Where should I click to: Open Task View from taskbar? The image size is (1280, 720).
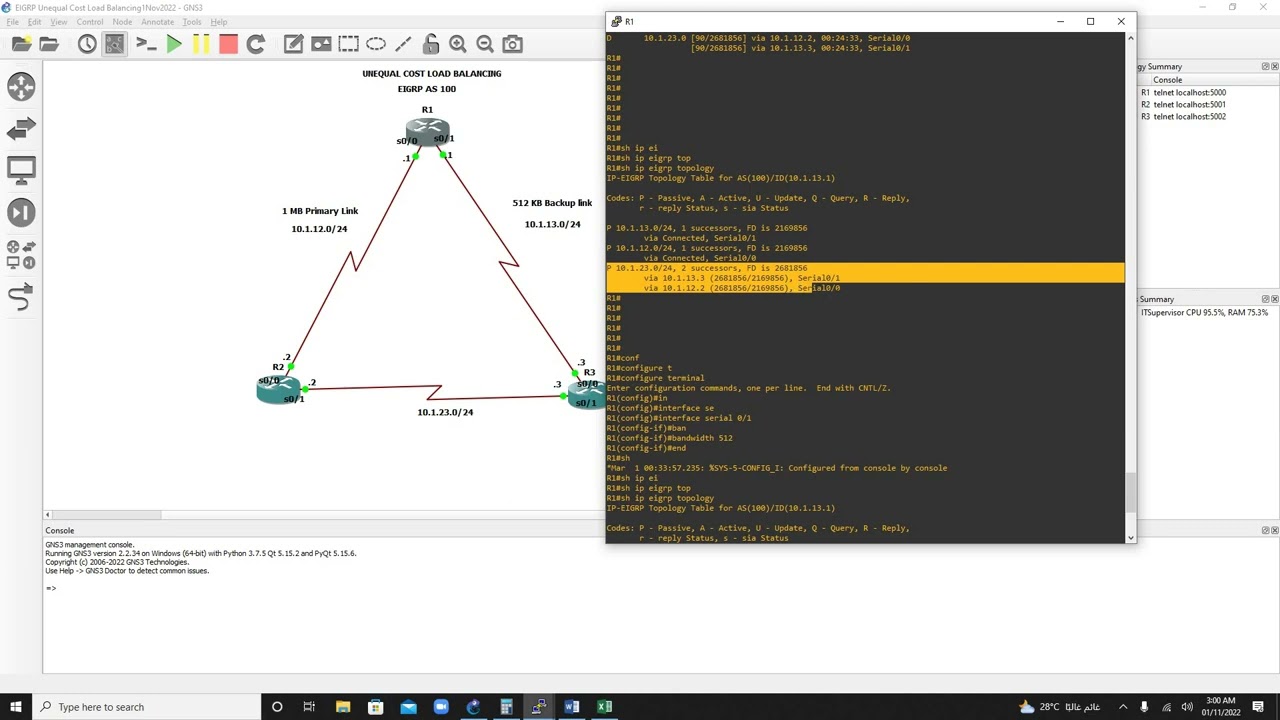point(309,707)
